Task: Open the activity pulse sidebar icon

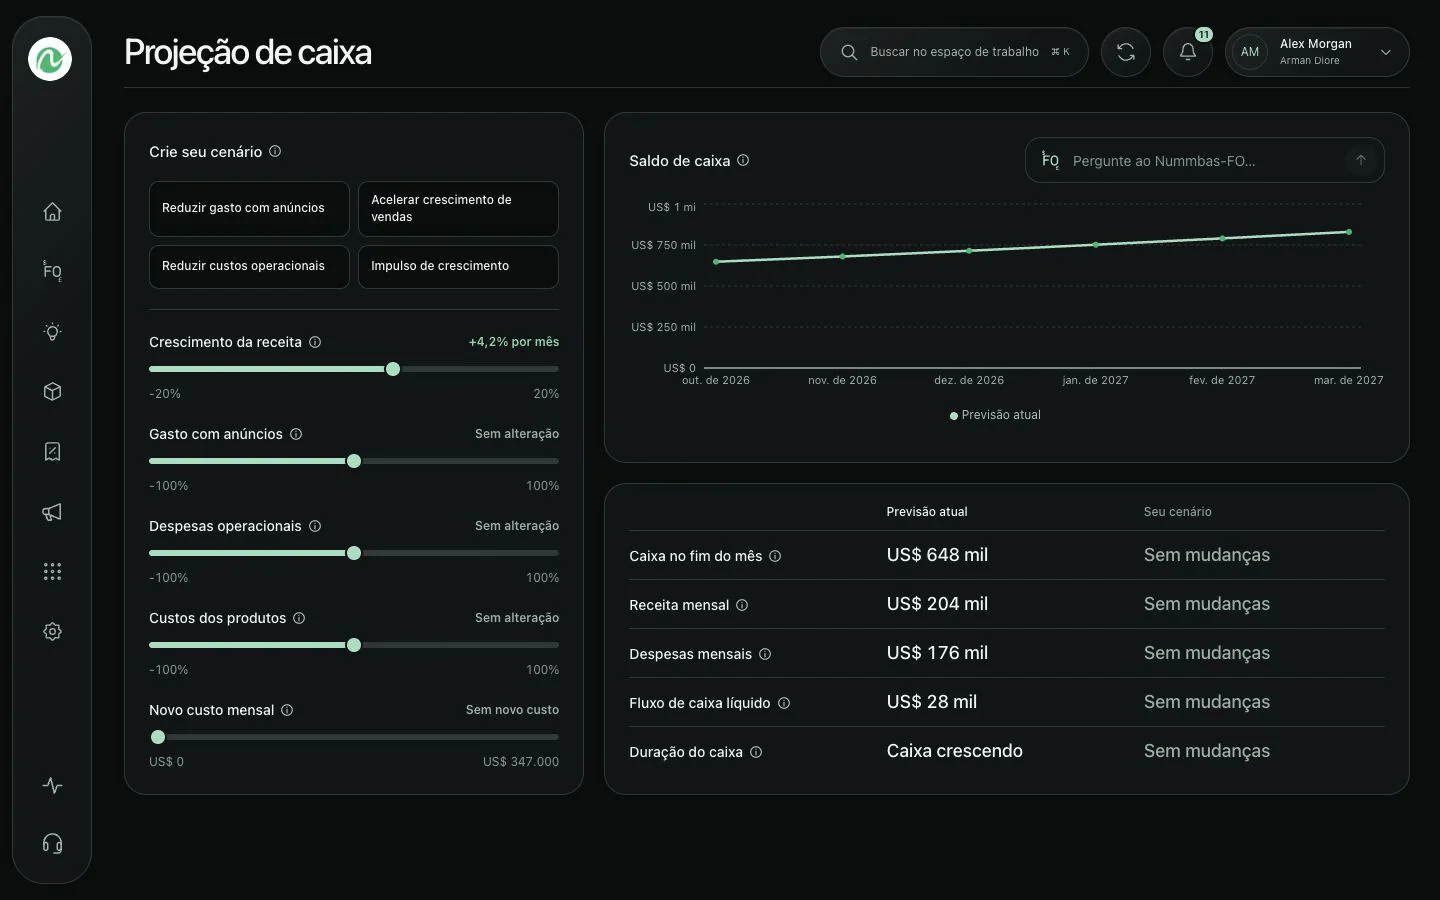Action: coord(53,786)
